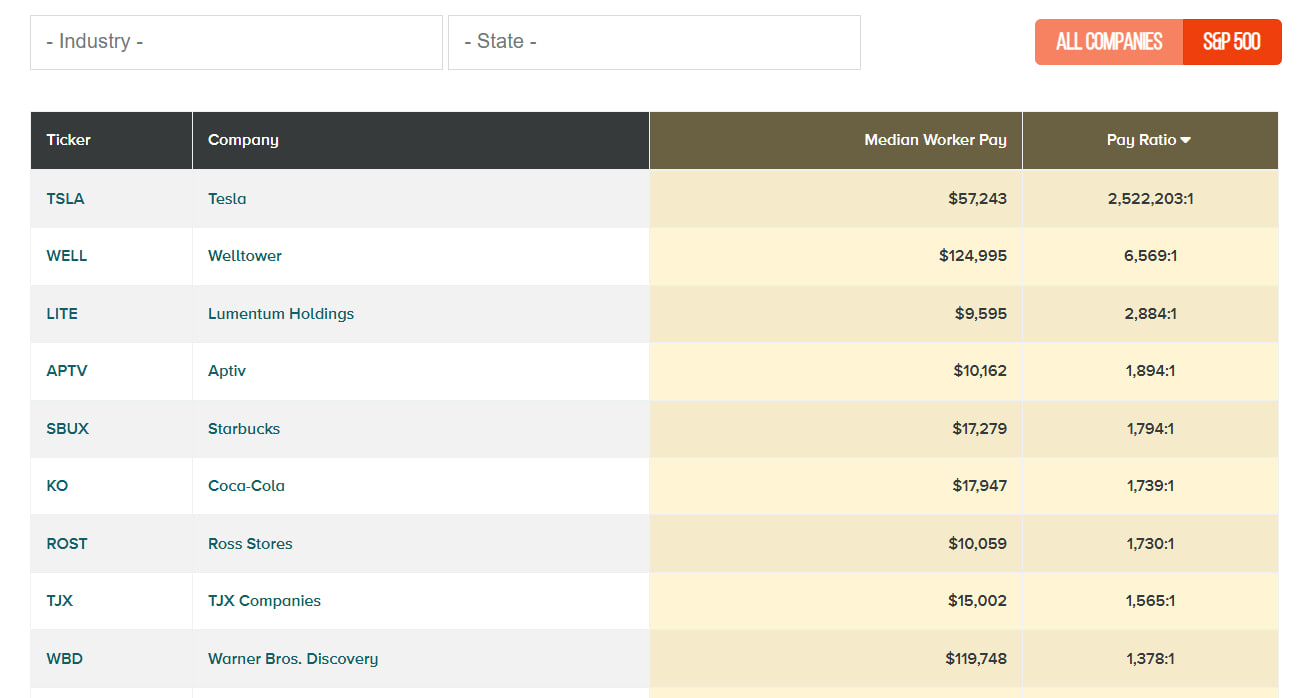Select pay ratio 1,378:1

[x=1150, y=658]
